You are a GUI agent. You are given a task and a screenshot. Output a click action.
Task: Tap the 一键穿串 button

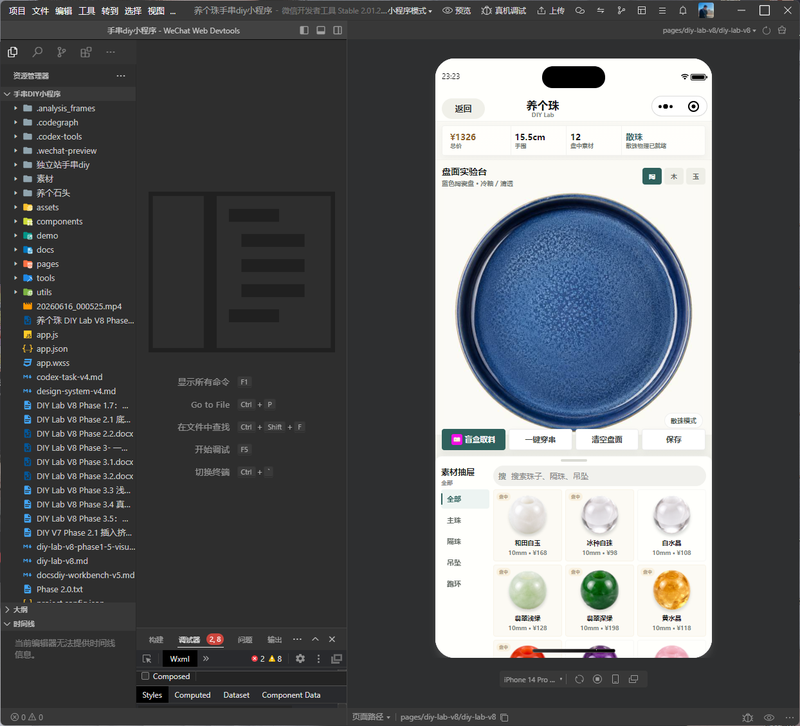click(541, 439)
